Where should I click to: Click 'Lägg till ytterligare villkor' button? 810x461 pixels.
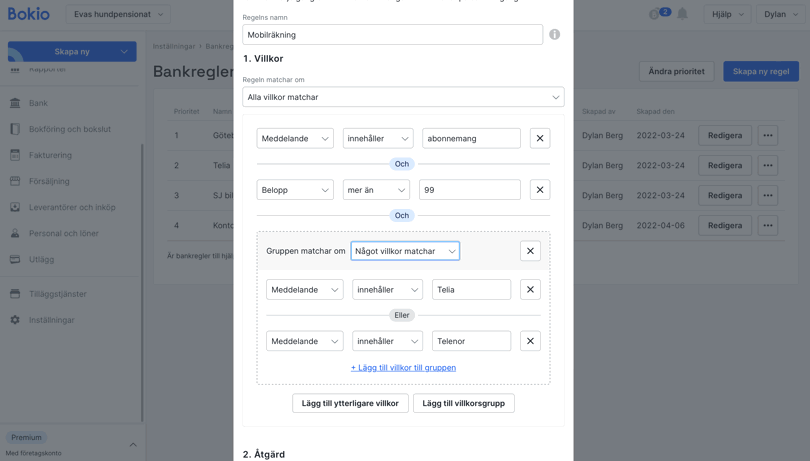[x=350, y=403]
